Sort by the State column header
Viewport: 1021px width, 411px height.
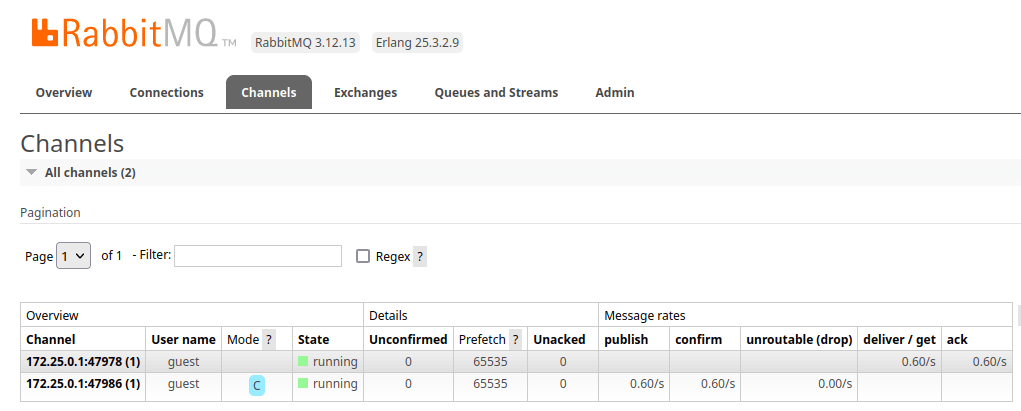point(313,339)
